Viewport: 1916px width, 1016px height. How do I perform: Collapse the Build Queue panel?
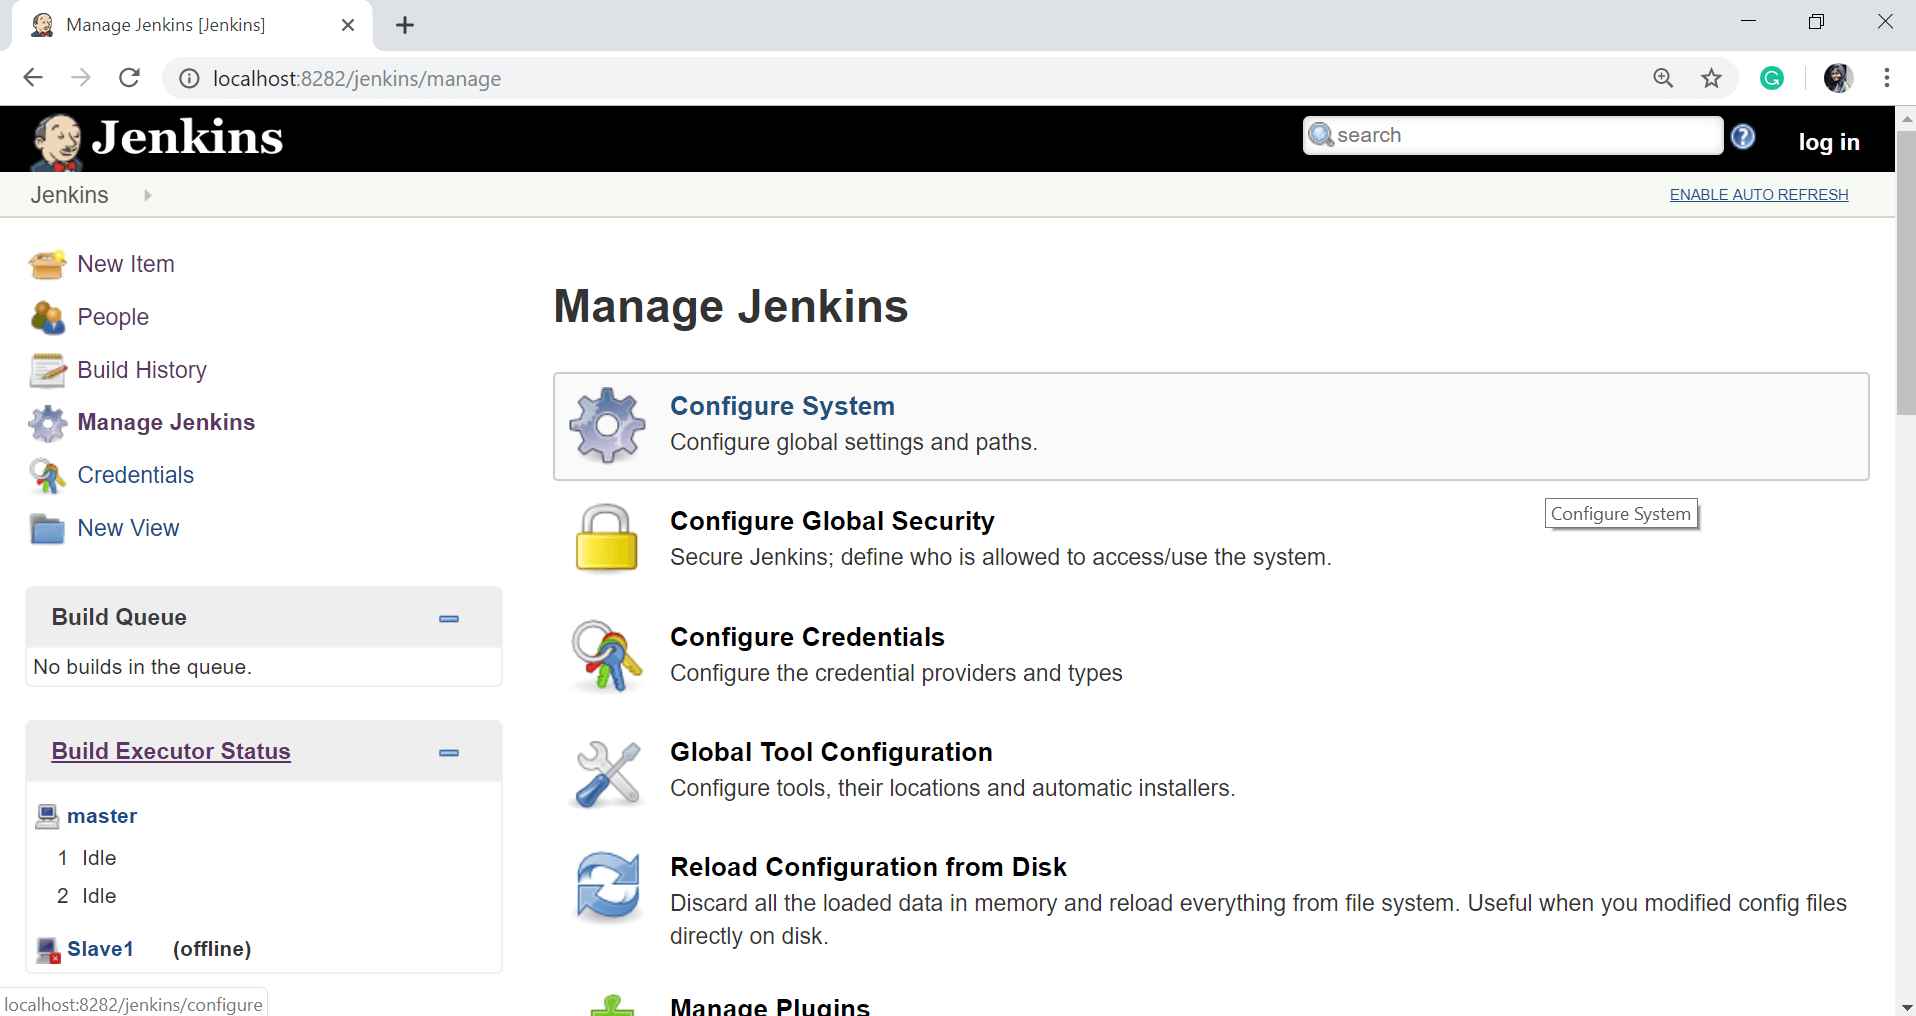coord(449,618)
